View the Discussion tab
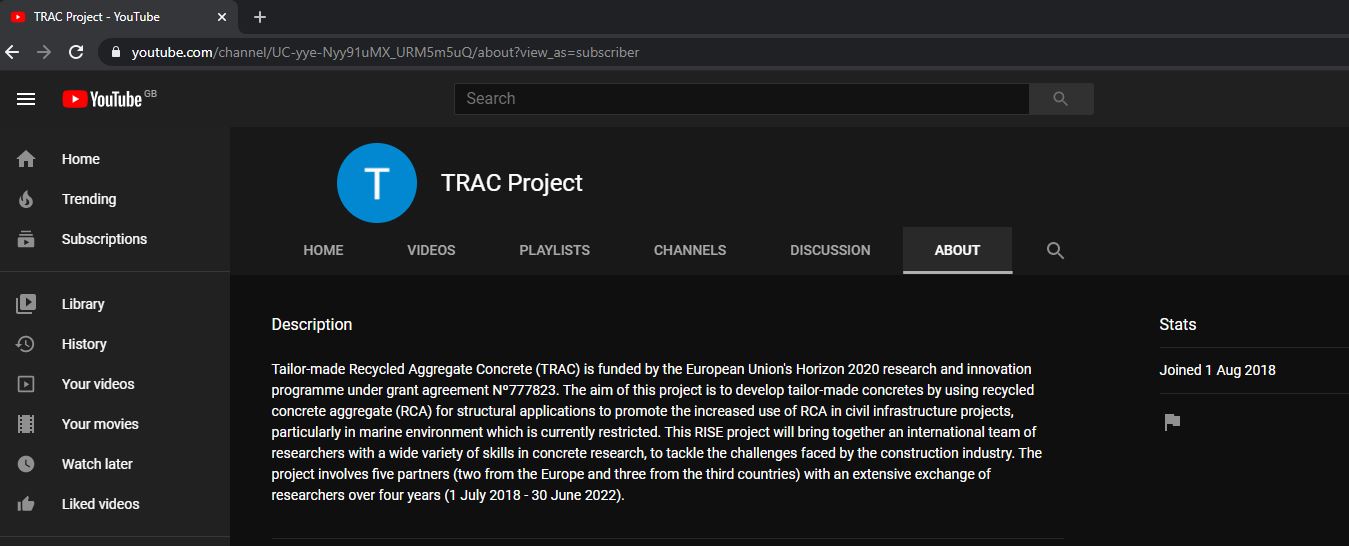This screenshot has width=1349, height=546. tap(829, 251)
